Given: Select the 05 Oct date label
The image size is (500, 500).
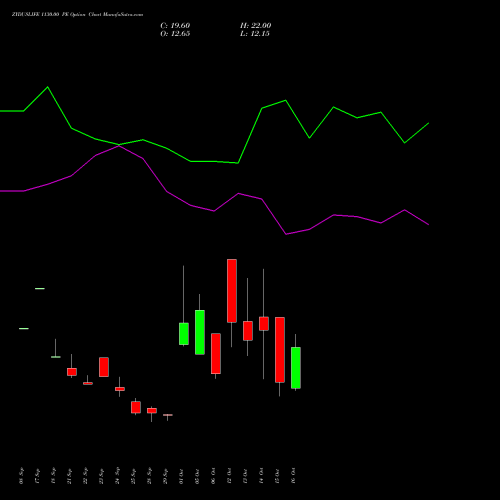Looking at the screenshot, I should coord(198,476).
